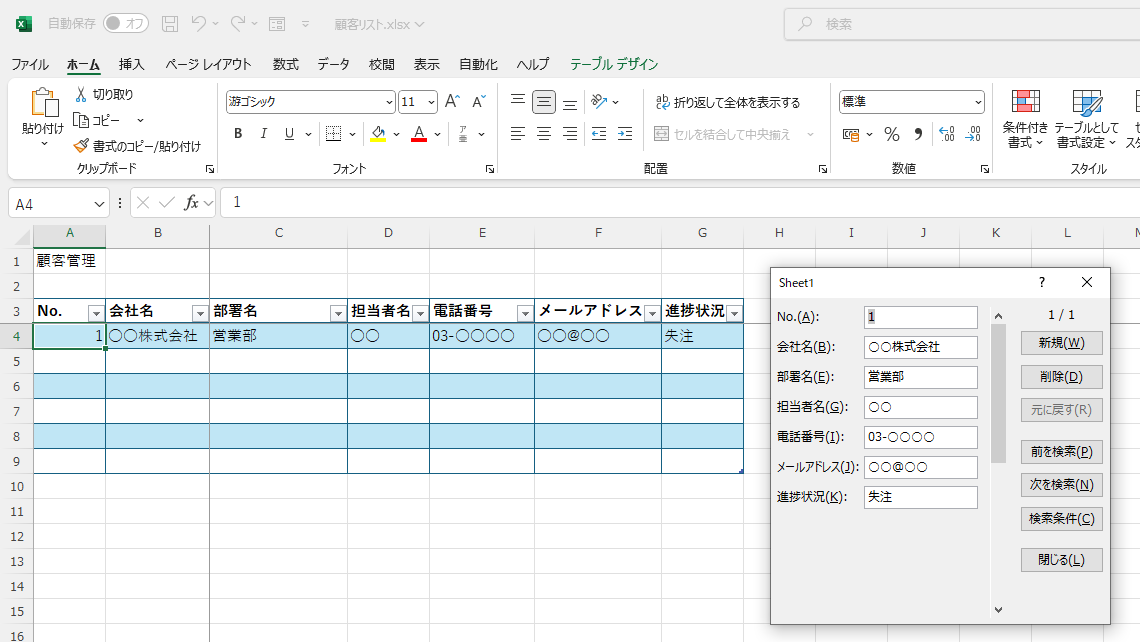Open the font name dropdown
Screen dimensions: 1140x642
click(389, 102)
